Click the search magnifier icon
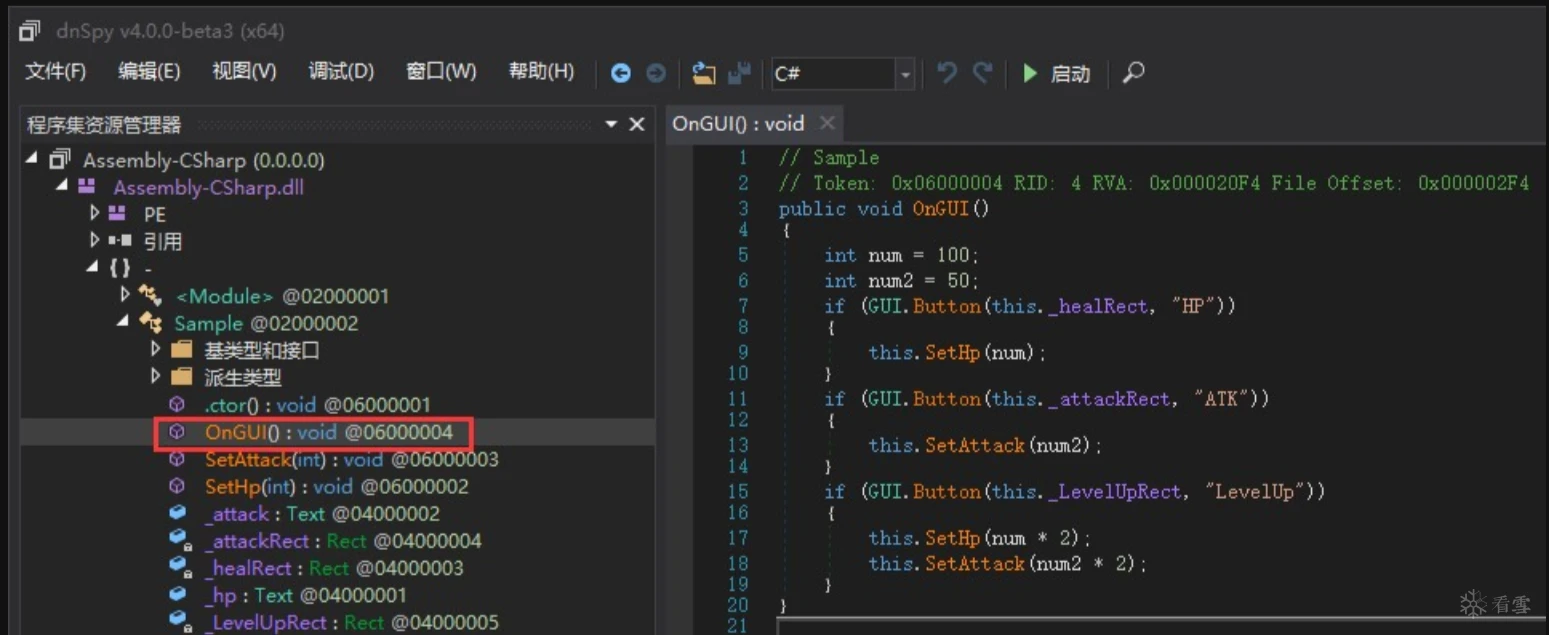 (1133, 73)
